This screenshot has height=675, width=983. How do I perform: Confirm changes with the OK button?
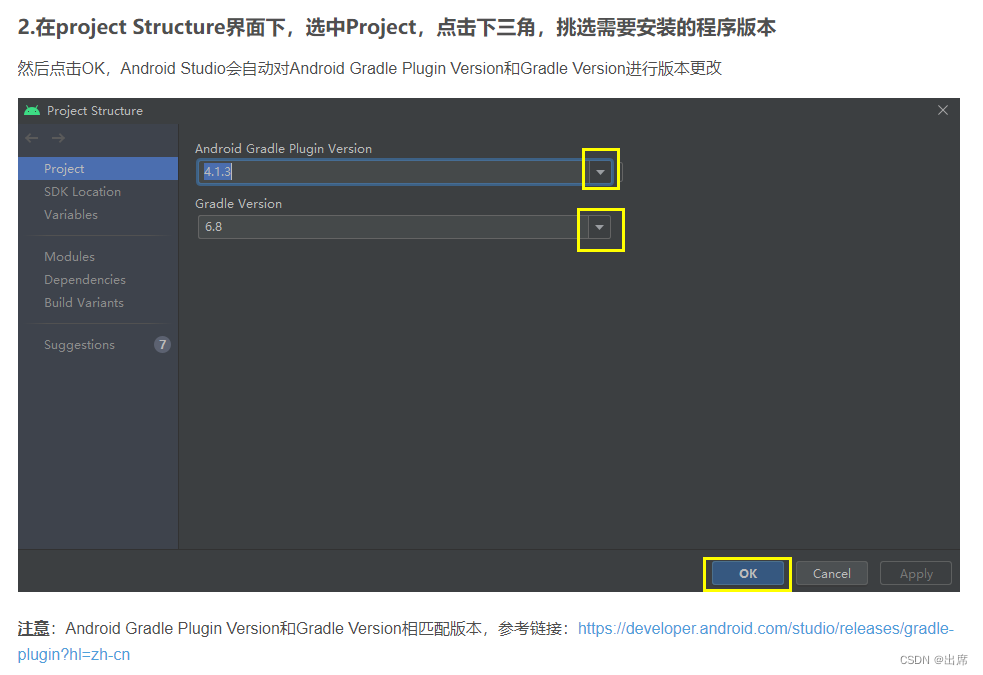(746, 573)
